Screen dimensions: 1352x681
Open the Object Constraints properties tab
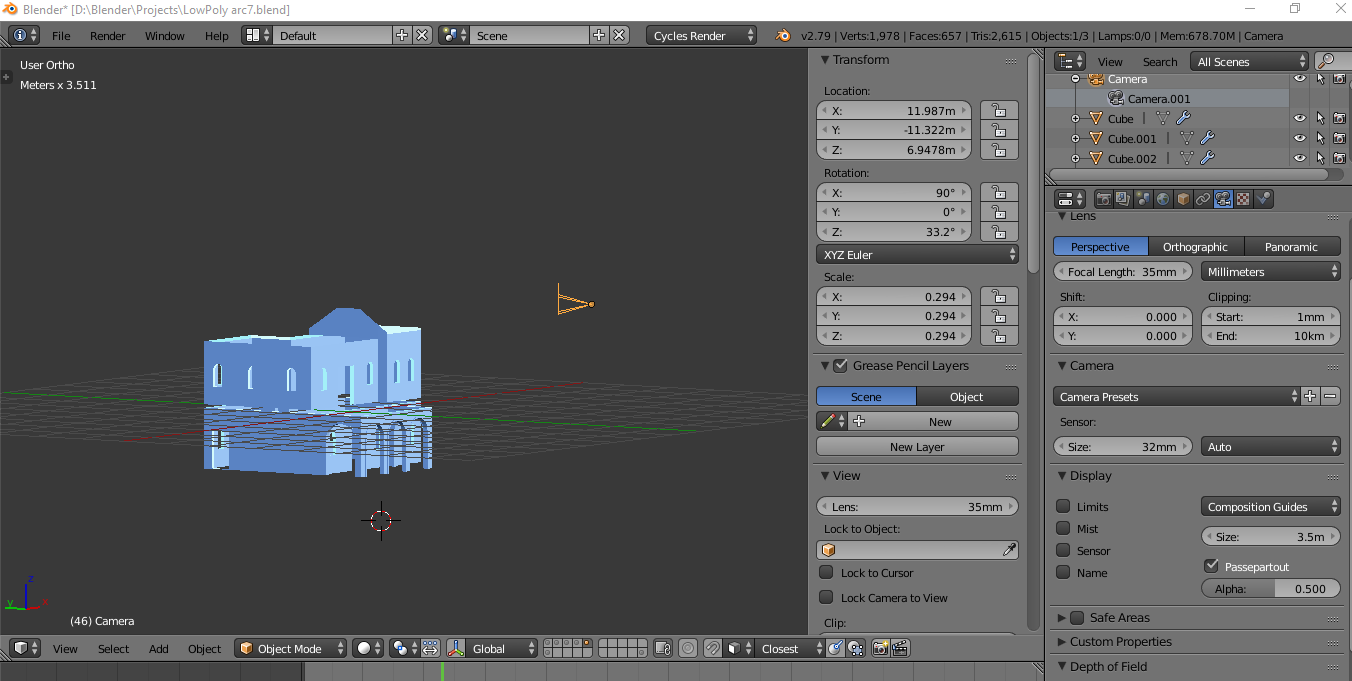click(x=1203, y=199)
